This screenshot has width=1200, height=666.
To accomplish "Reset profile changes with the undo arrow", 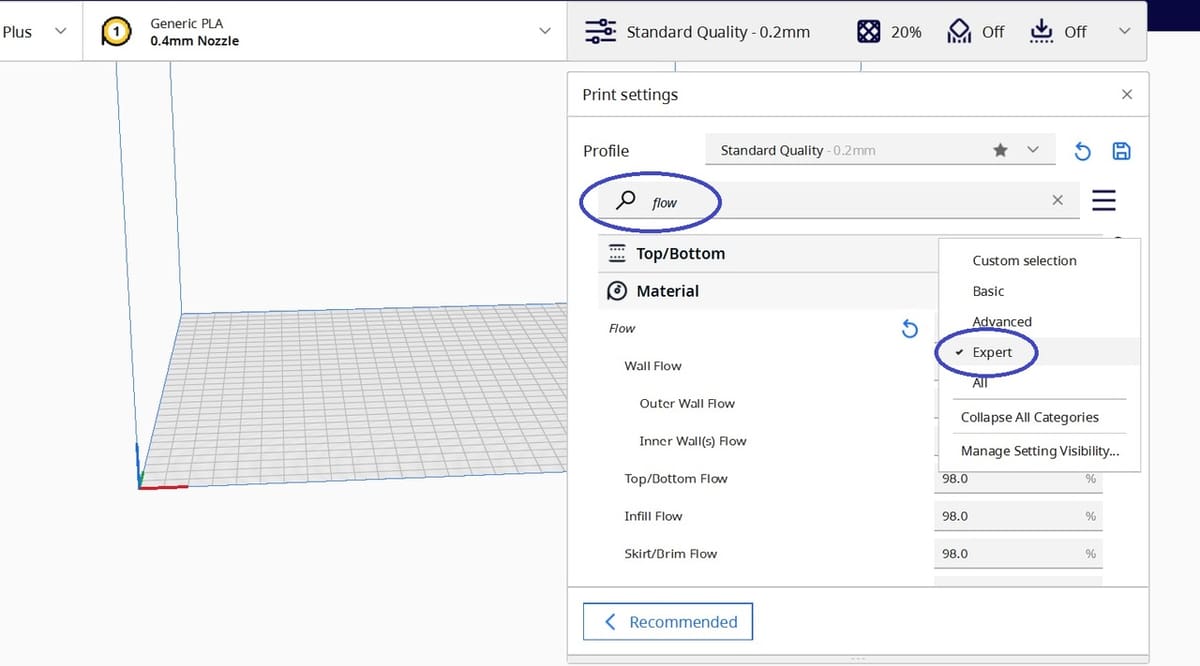I will click(x=1082, y=151).
